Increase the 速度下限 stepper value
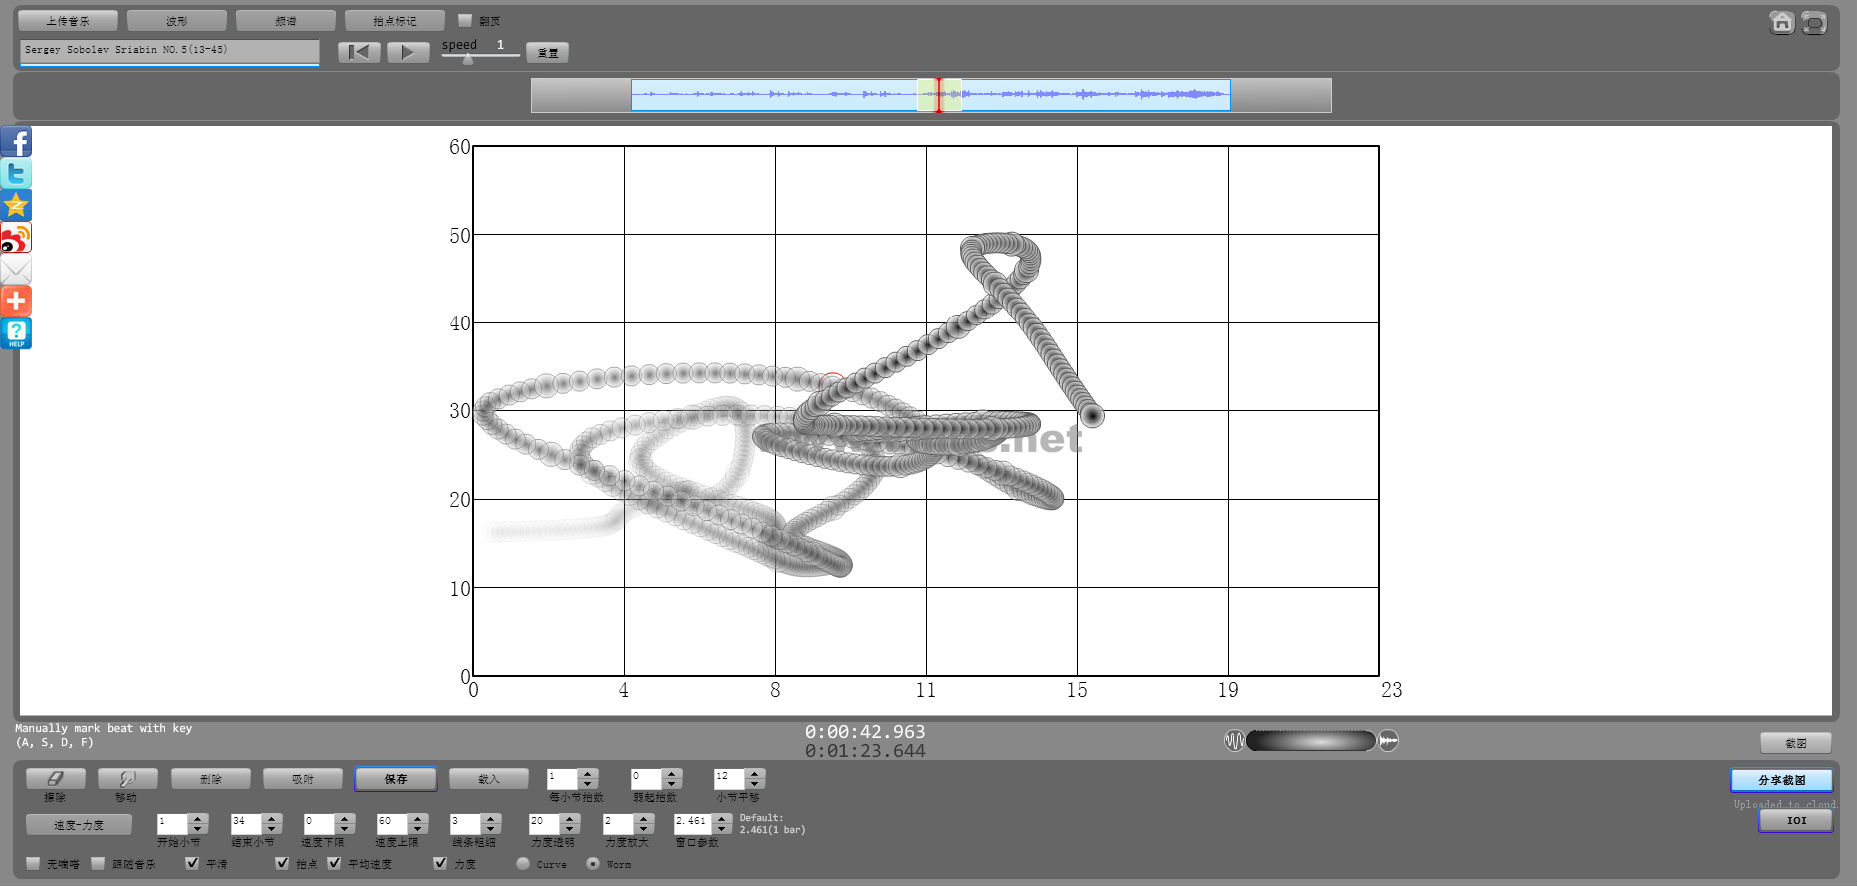This screenshot has width=1857, height=886. tap(345, 819)
